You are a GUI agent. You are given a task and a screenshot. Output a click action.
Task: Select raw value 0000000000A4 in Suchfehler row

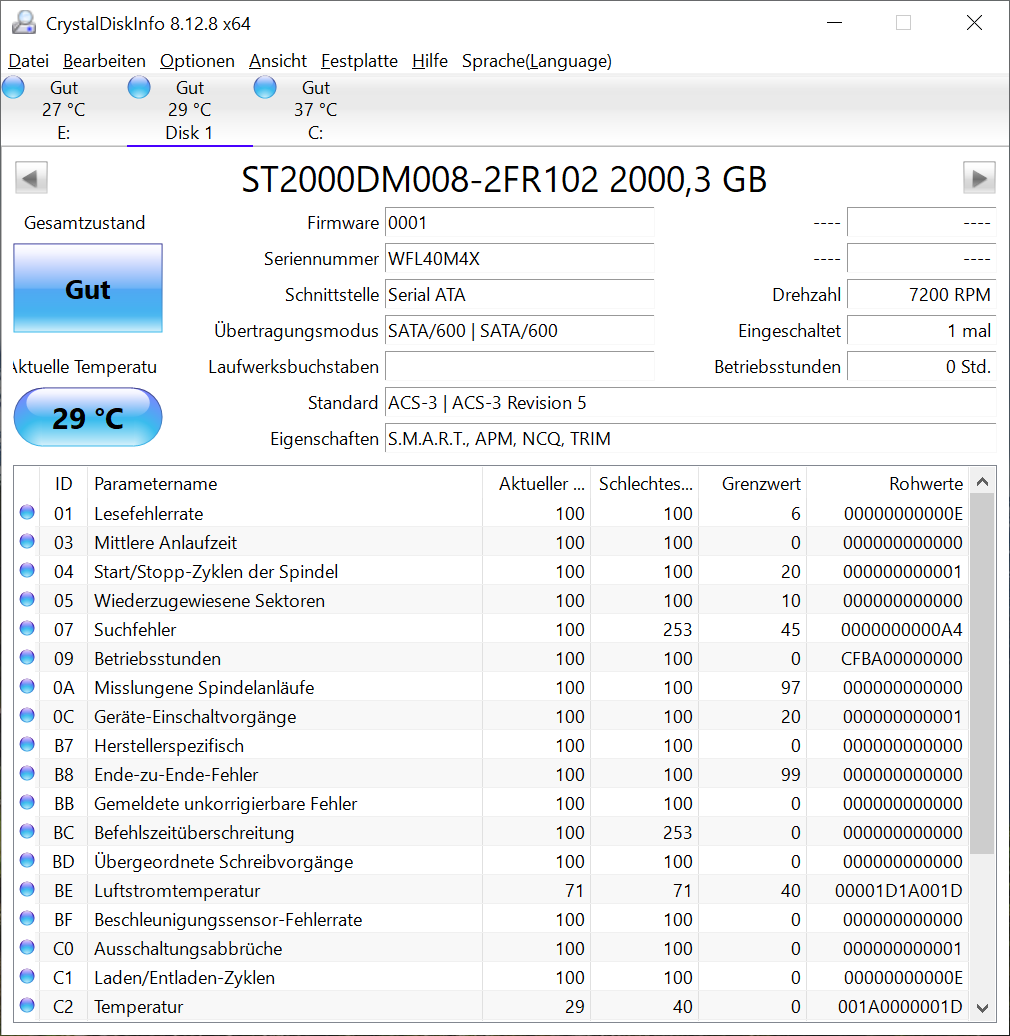pos(902,630)
